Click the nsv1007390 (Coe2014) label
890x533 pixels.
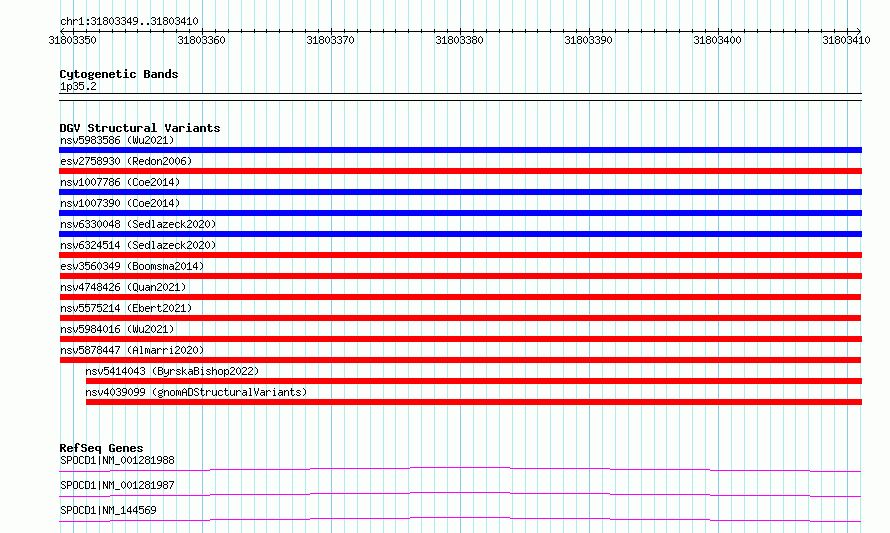pos(120,203)
